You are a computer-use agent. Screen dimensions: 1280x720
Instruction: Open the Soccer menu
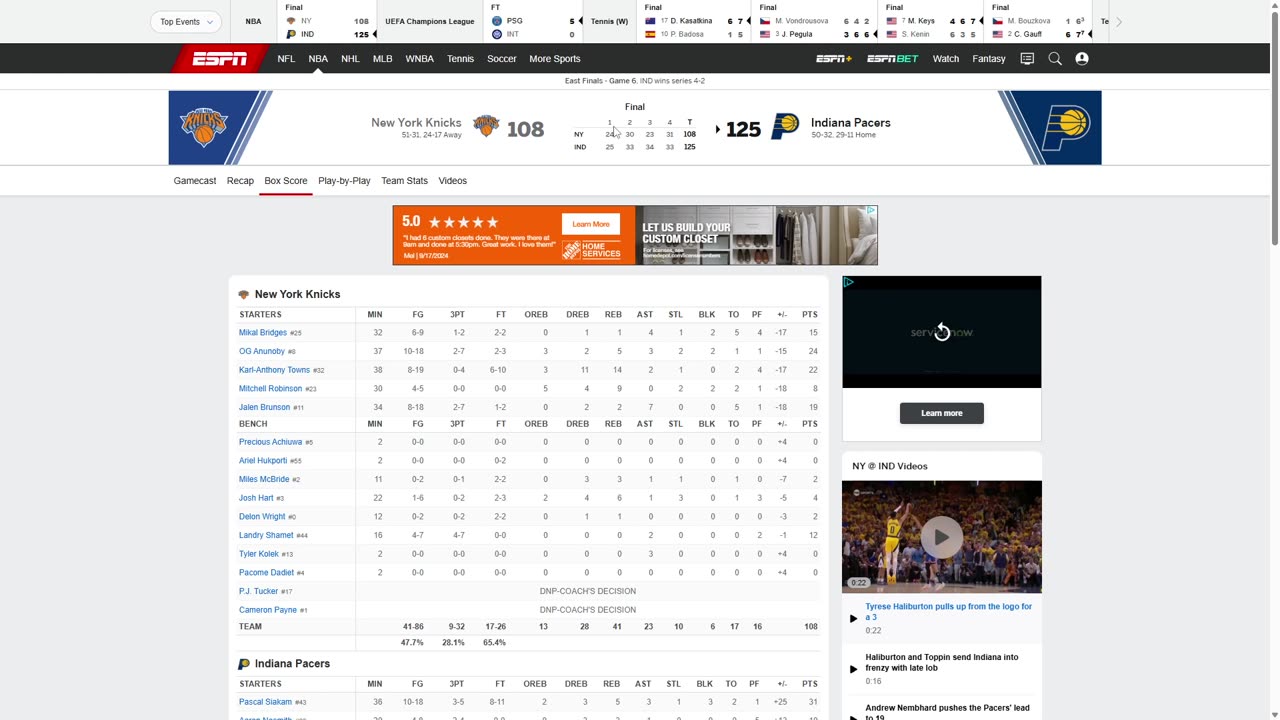pos(501,59)
